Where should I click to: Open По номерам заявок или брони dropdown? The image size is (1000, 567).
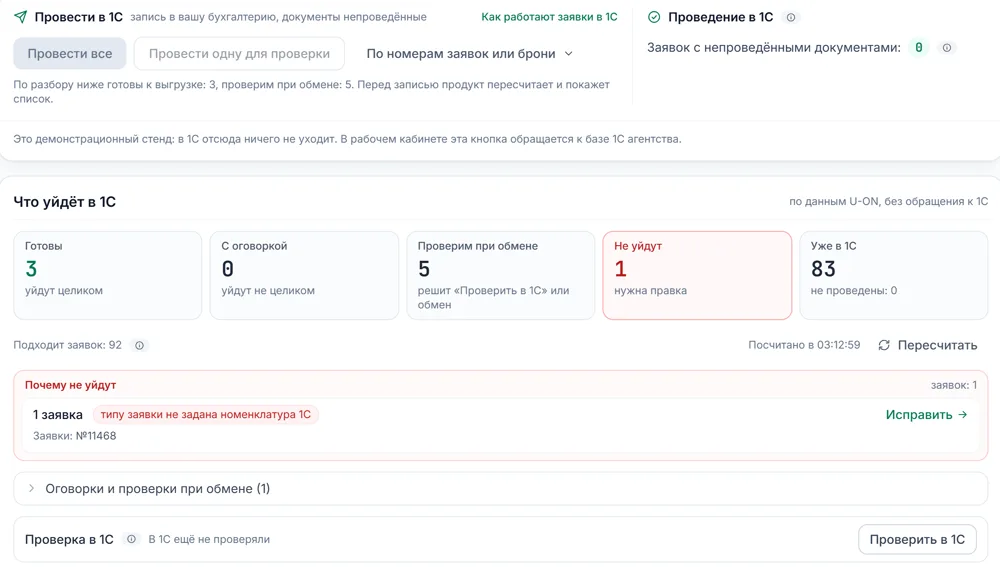469,54
